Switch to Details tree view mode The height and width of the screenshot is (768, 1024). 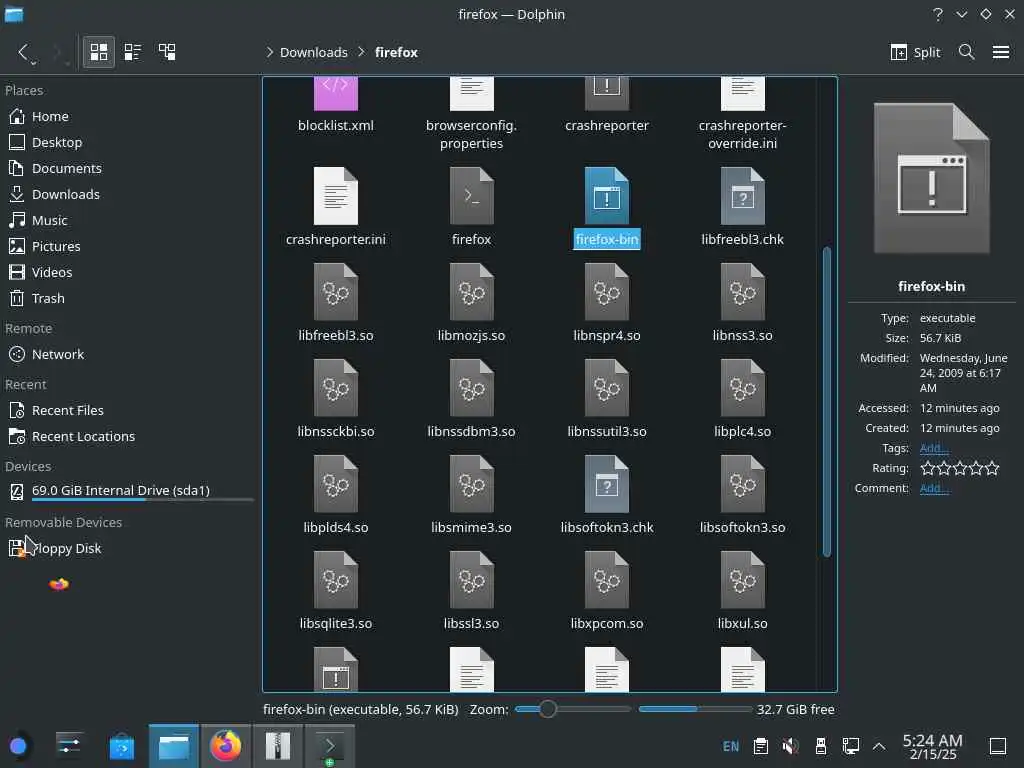coord(167,52)
